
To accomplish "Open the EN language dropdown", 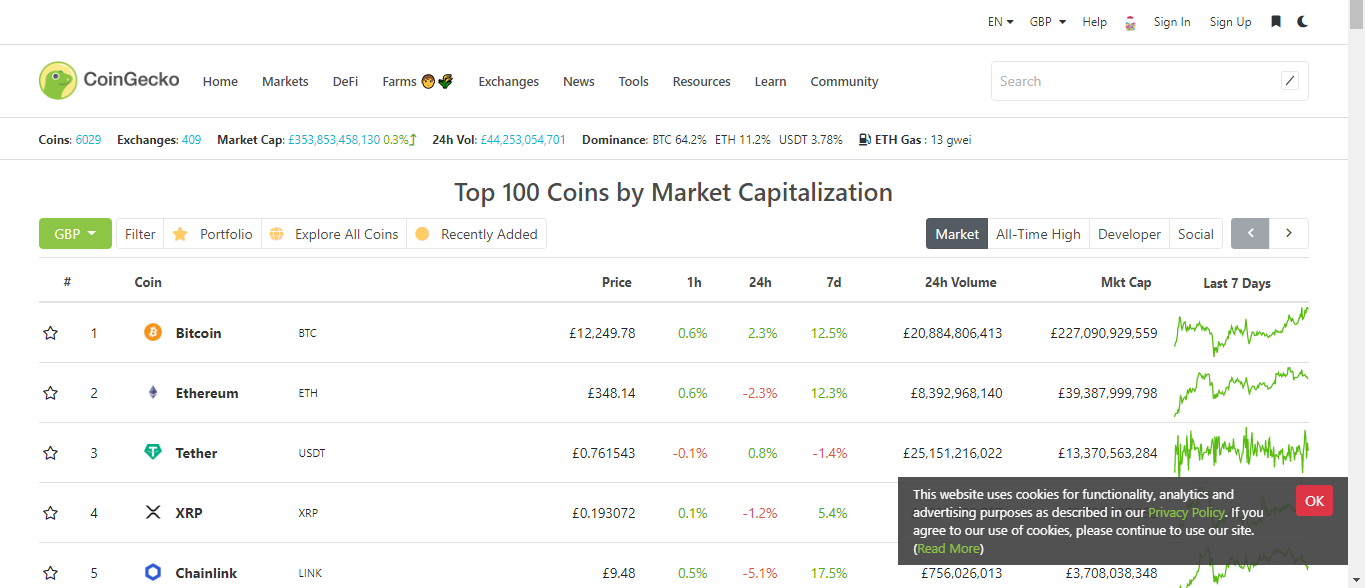I will coord(1000,22).
